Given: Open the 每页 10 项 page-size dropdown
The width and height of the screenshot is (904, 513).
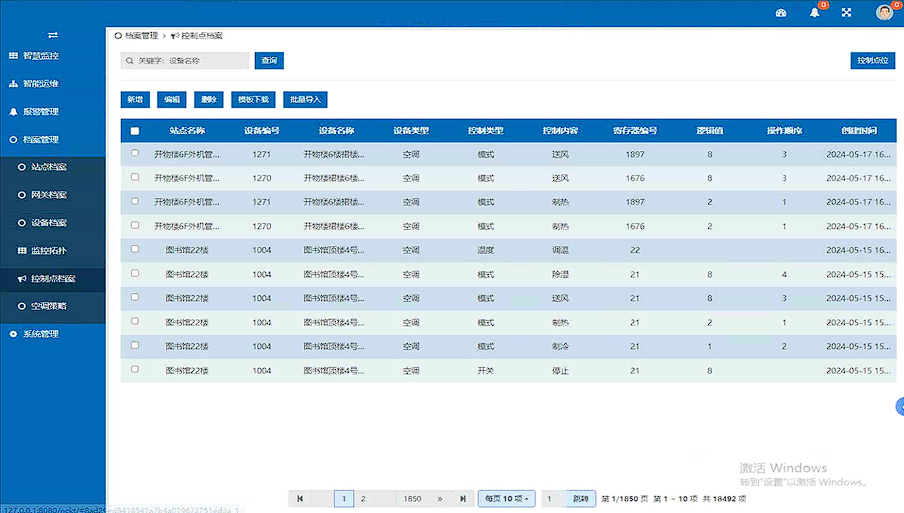Looking at the screenshot, I should click(x=507, y=499).
